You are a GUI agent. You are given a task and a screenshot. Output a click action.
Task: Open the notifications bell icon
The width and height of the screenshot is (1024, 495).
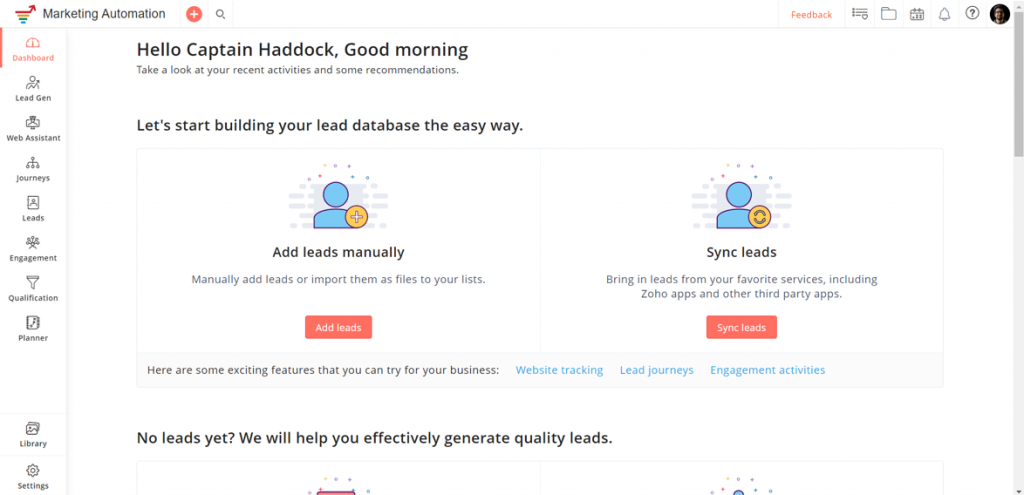pyautogui.click(x=944, y=14)
